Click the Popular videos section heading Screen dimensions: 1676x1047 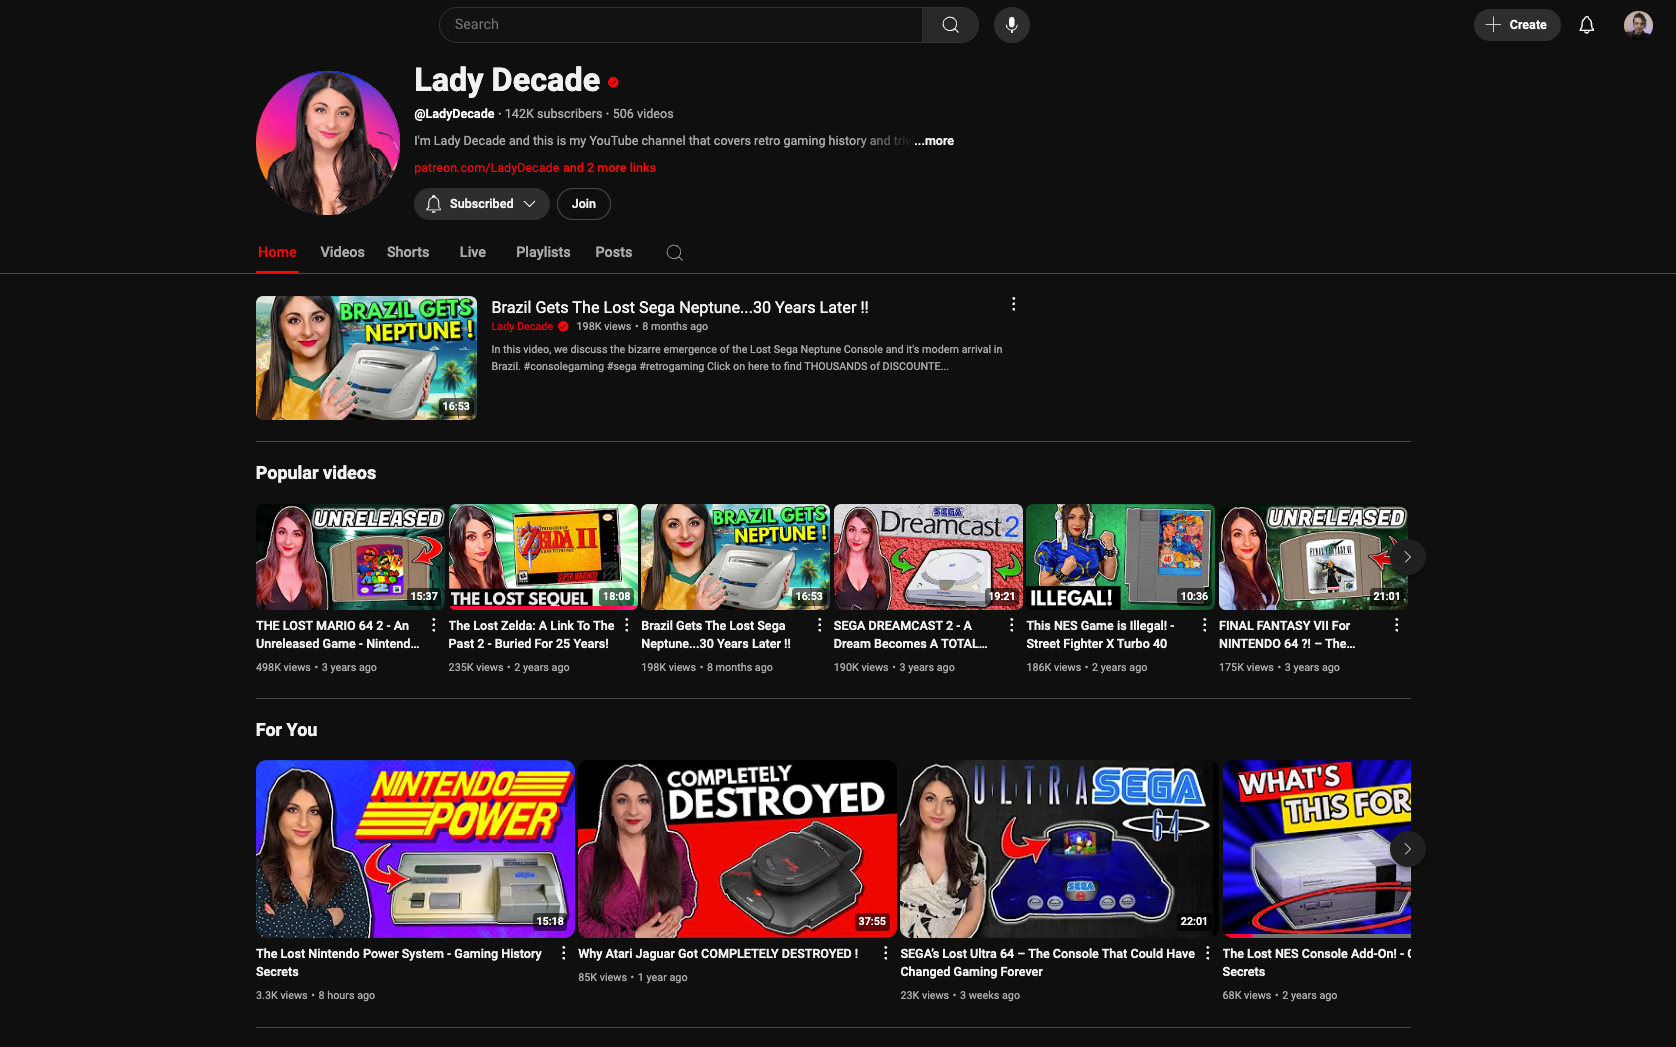coord(316,473)
